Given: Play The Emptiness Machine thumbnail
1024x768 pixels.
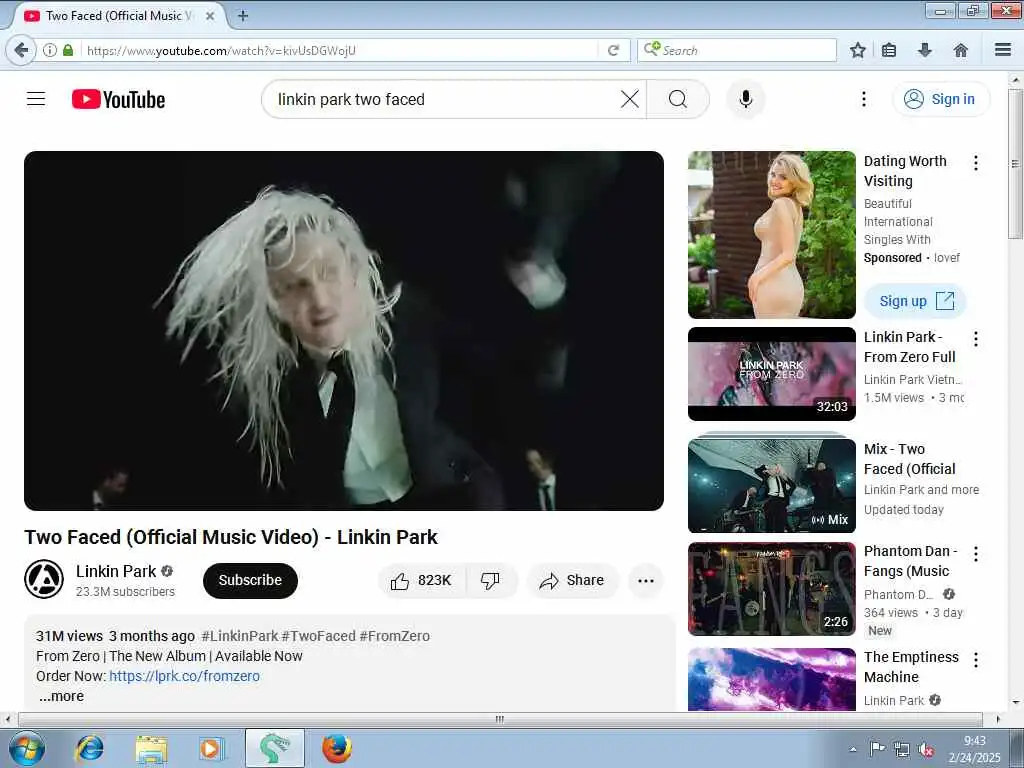Looking at the screenshot, I should click(771, 679).
